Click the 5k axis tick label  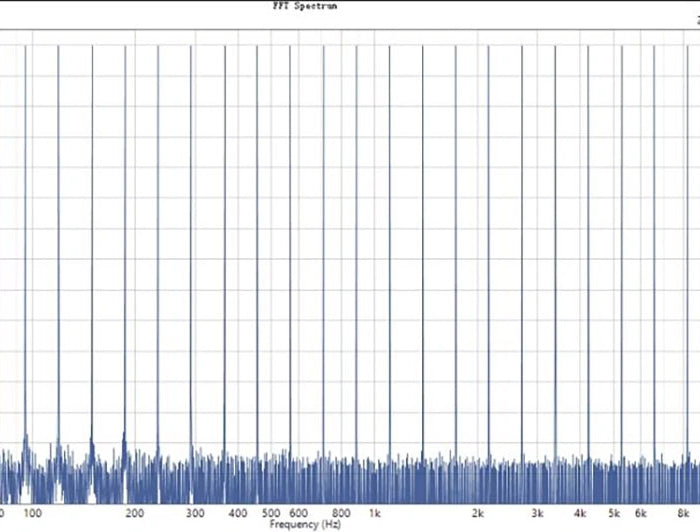[x=613, y=513]
